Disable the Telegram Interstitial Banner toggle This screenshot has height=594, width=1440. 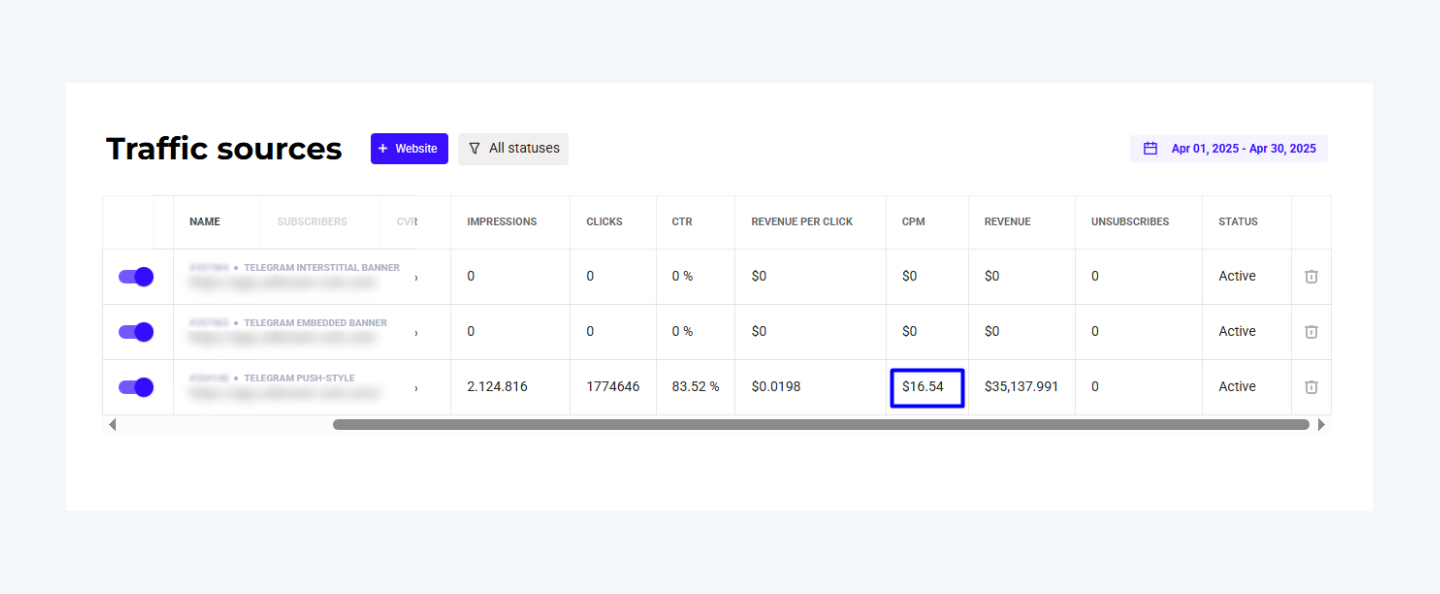point(136,277)
